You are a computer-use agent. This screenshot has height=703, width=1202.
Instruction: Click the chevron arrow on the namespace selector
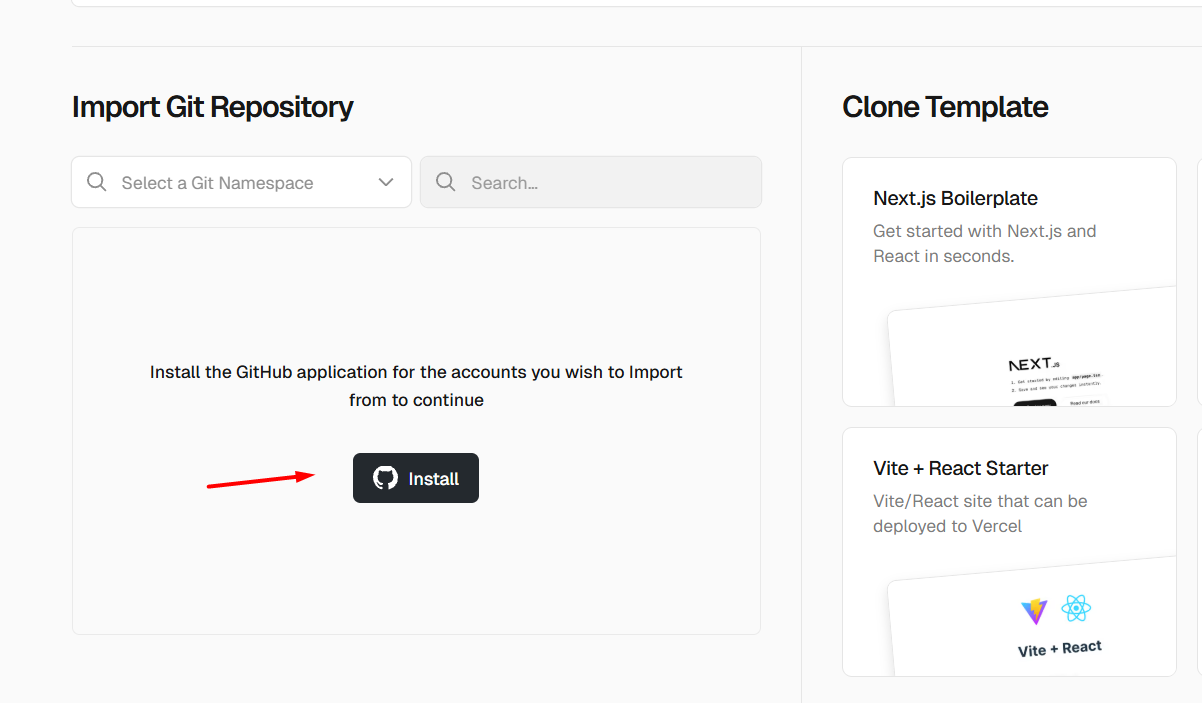point(386,182)
